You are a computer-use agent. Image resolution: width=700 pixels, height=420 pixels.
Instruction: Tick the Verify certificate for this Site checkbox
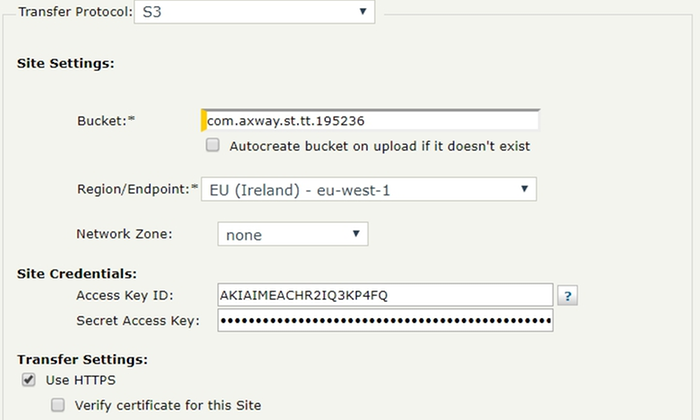click(58, 405)
